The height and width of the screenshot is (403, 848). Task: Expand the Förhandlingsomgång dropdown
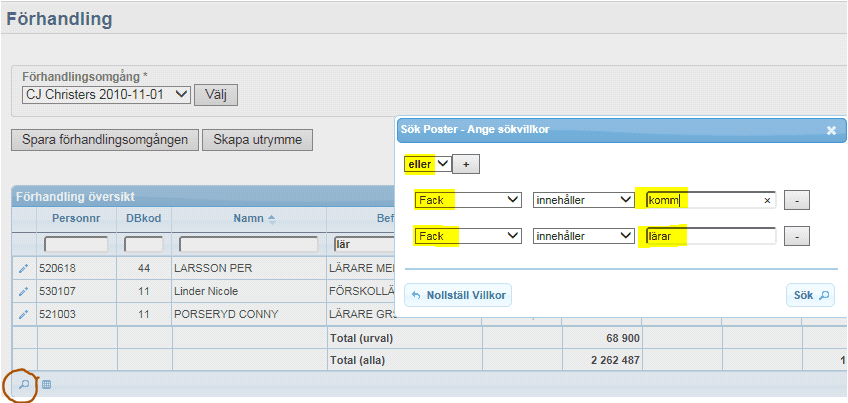105,94
